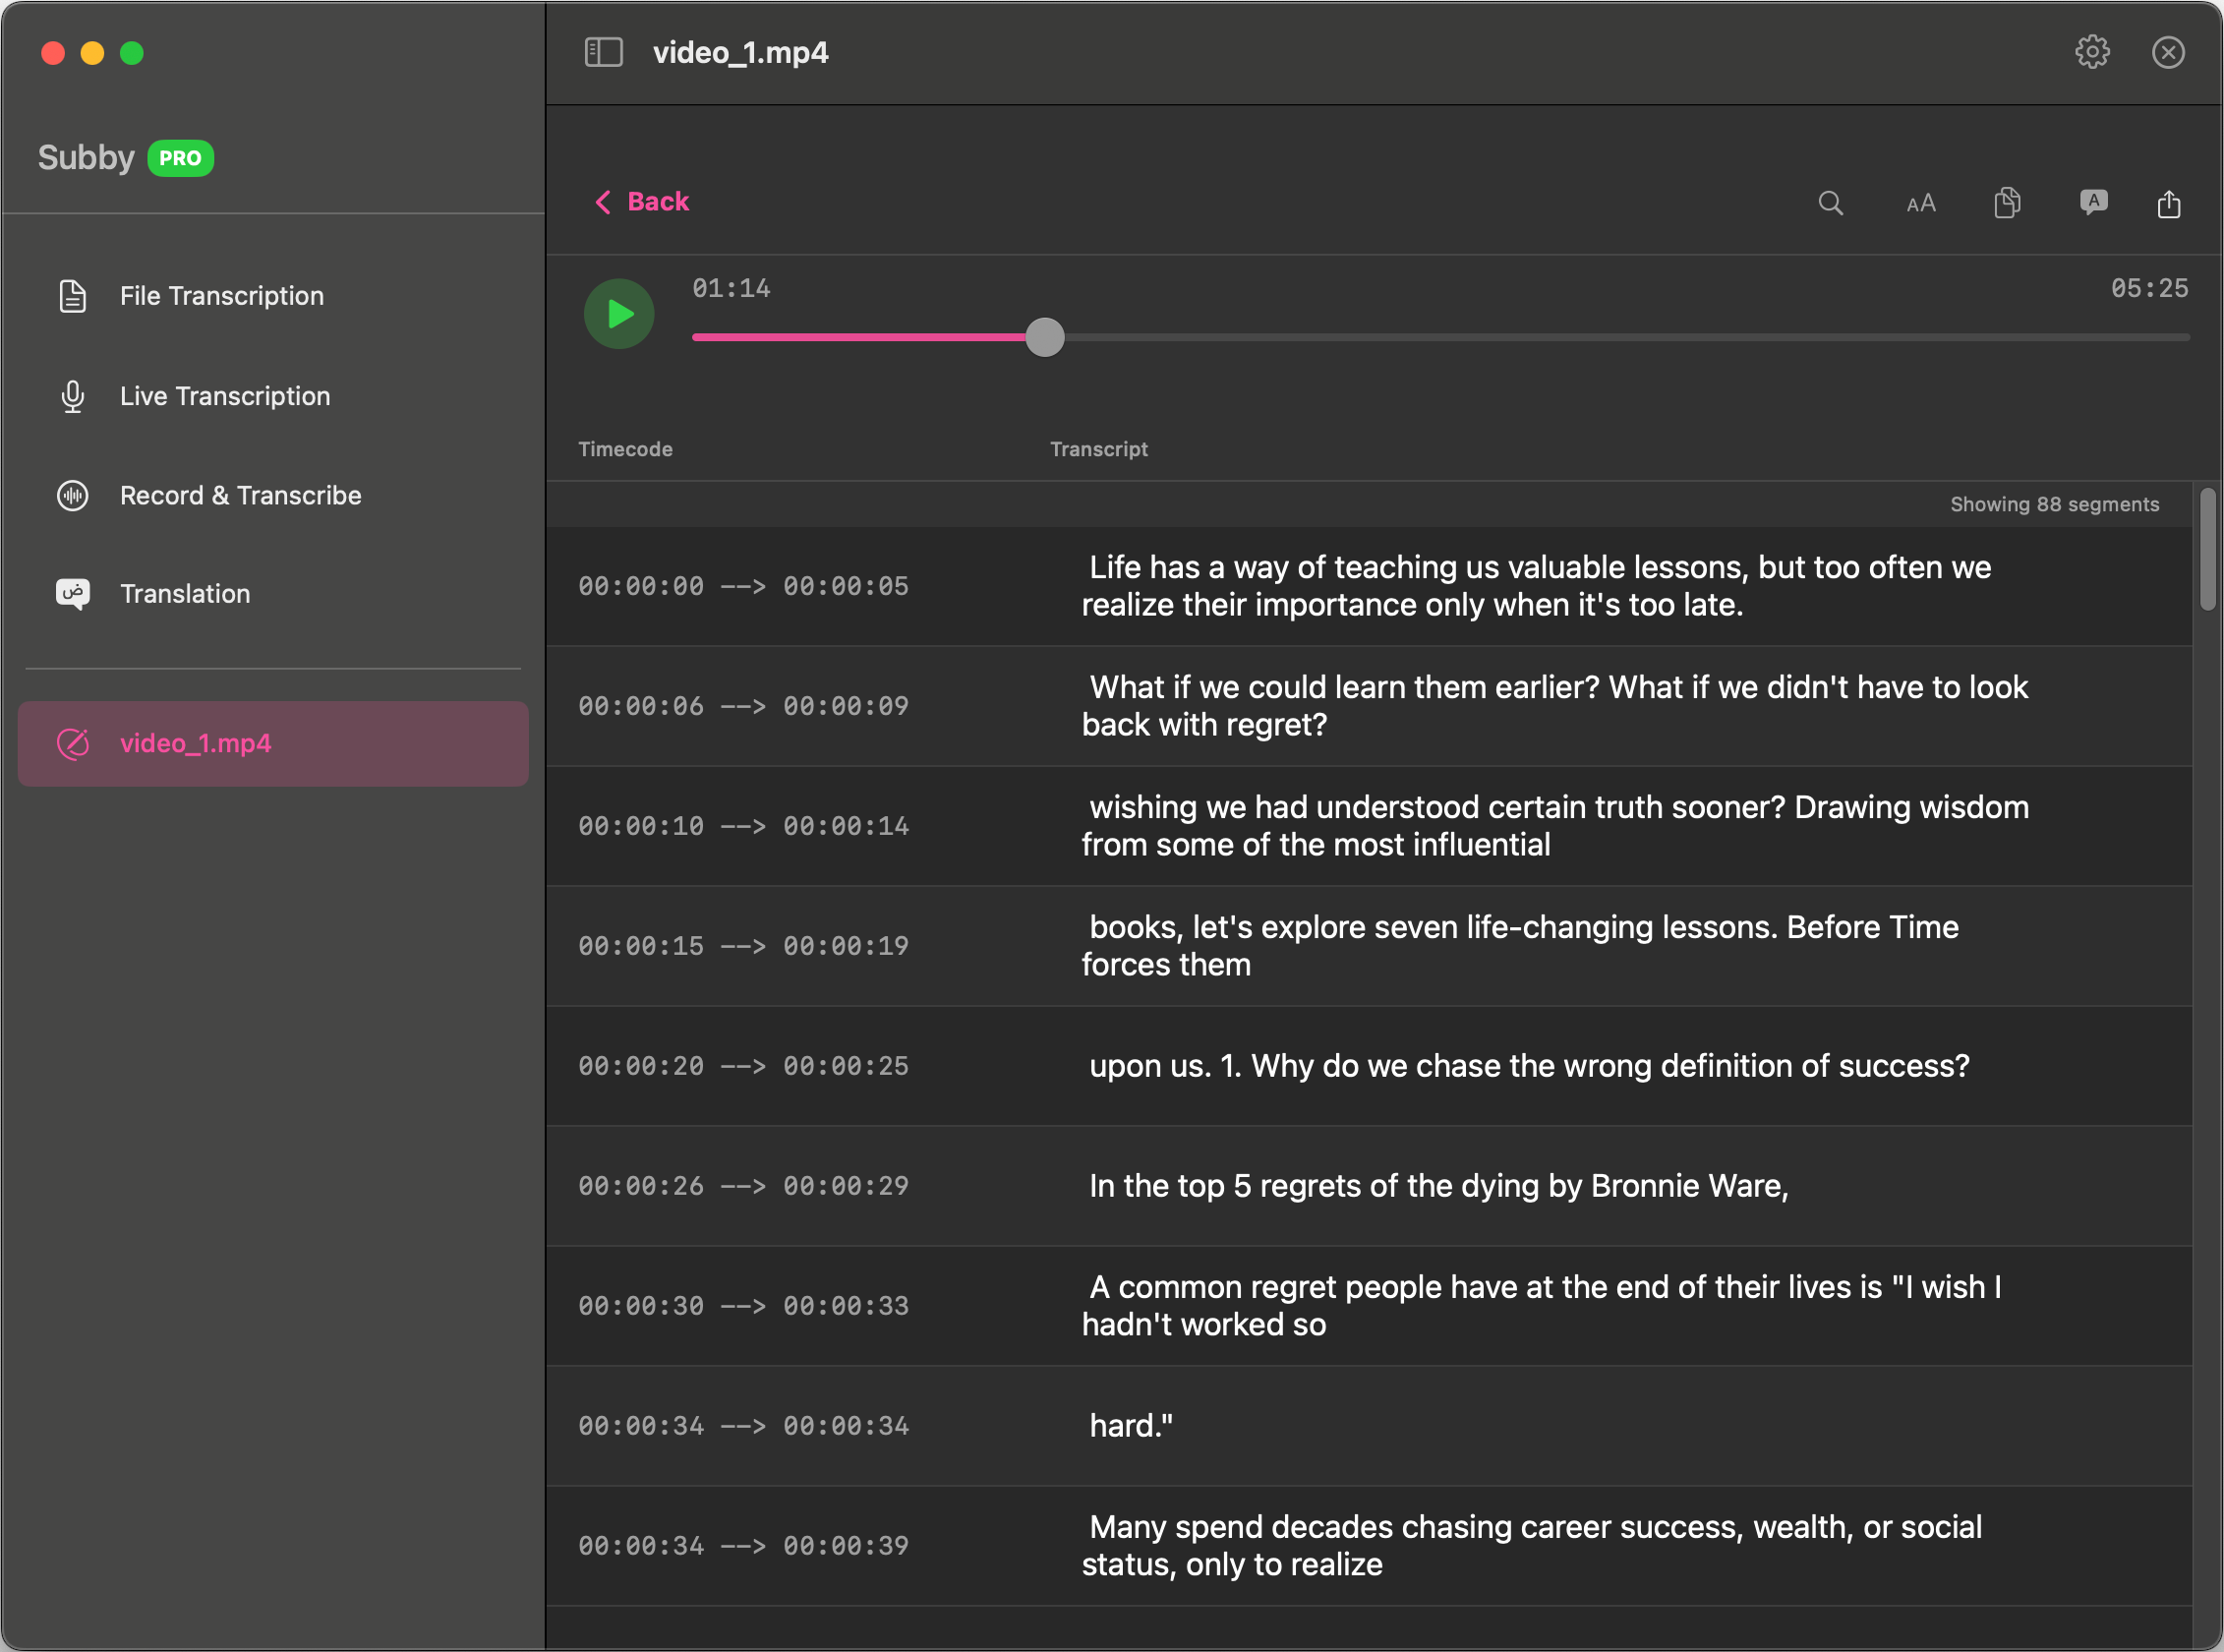Close the video_1.mp4 view
2224x1652 pixels.
(x=2168, y=52)
